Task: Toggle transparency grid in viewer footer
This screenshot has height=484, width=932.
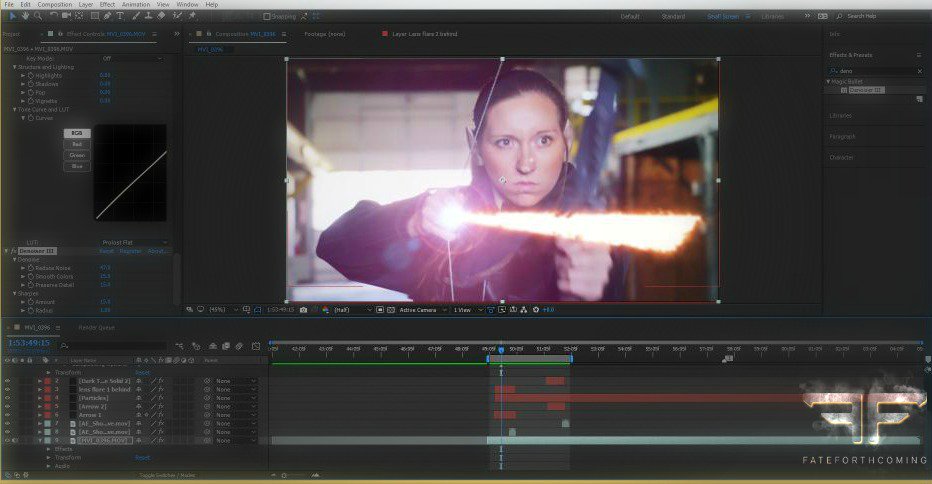Action: coord(391,310)
